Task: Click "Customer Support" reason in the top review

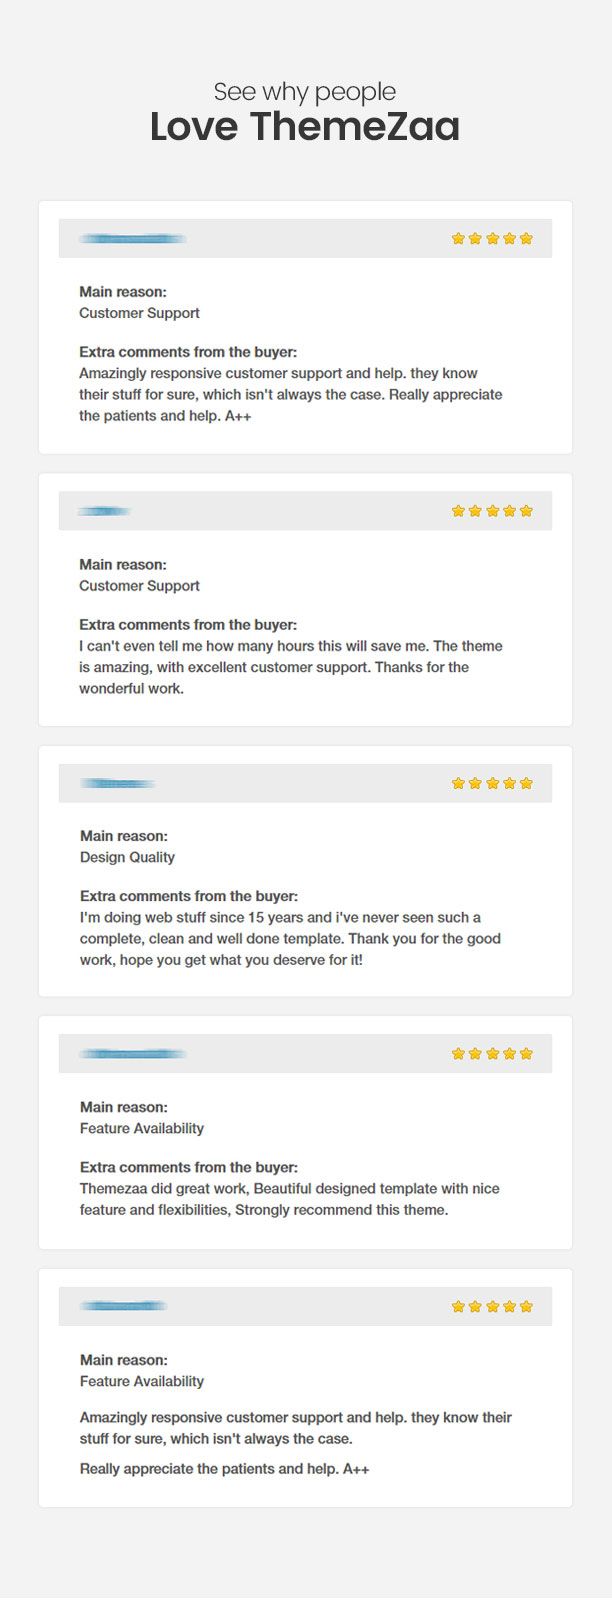Action: click(139, 313)
